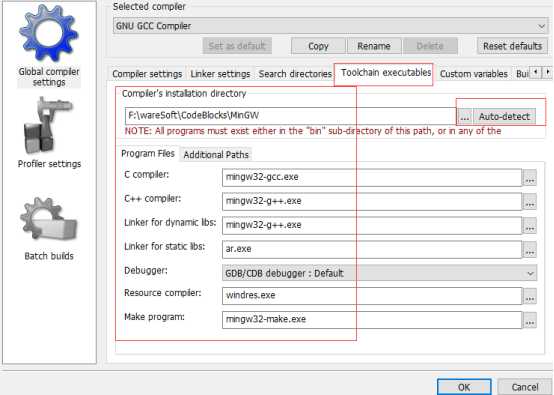Viewport: 554px width, 395px height.
Task: Click the Auto-detect button
Action: pyautogui.click(x=504, y=117)
